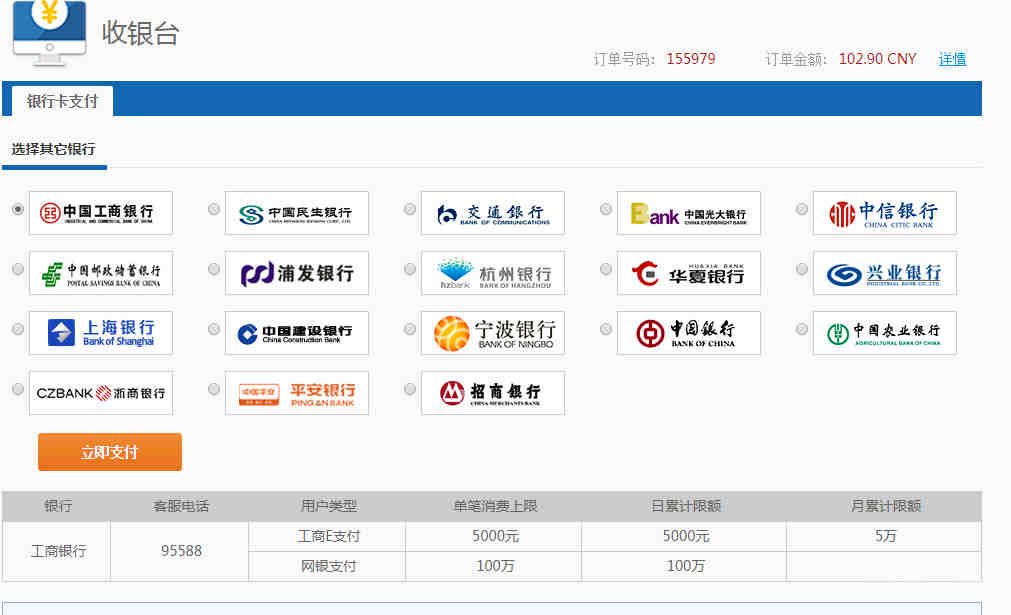Screen dimensions: 1011x615
Task: Choose the Industrial Bank (兴业银行) logo
Action: pyautogui.click(x=885, y=273)
